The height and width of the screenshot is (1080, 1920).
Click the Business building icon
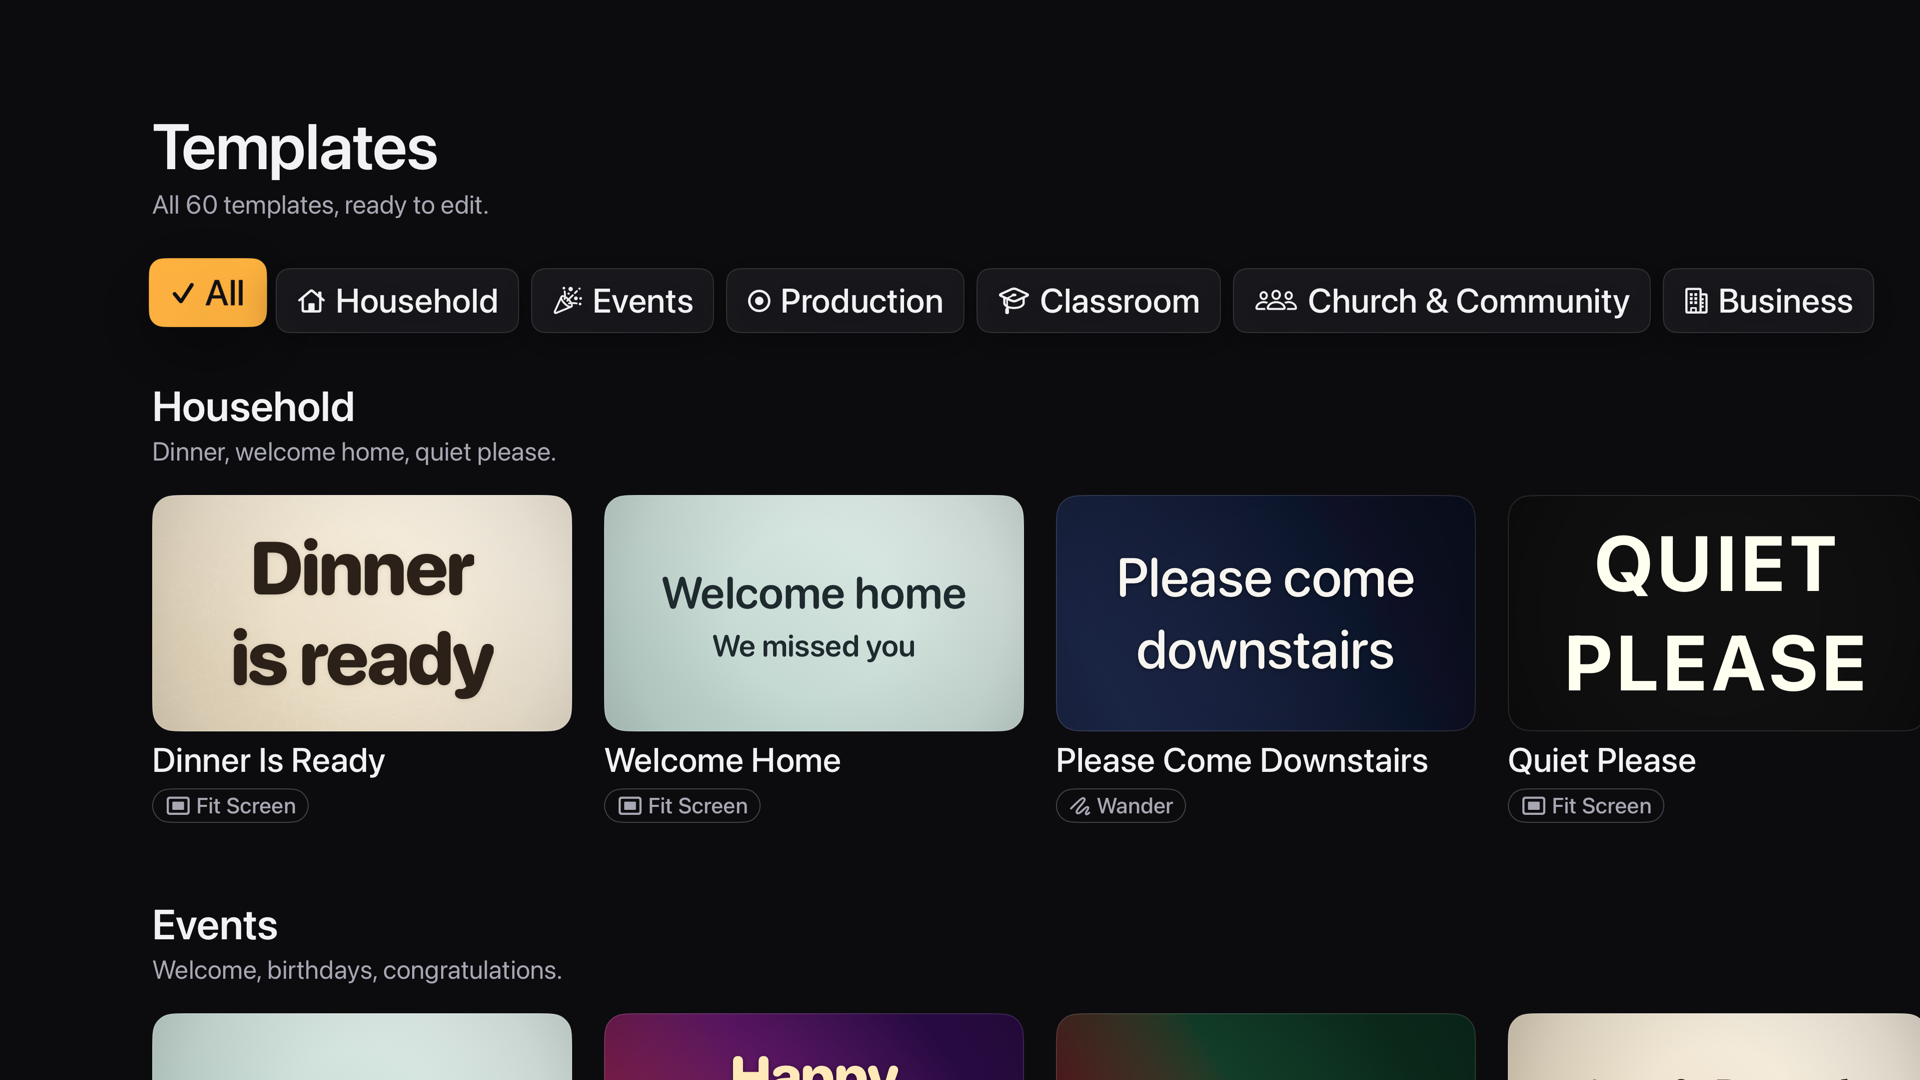click(1696, 301)
